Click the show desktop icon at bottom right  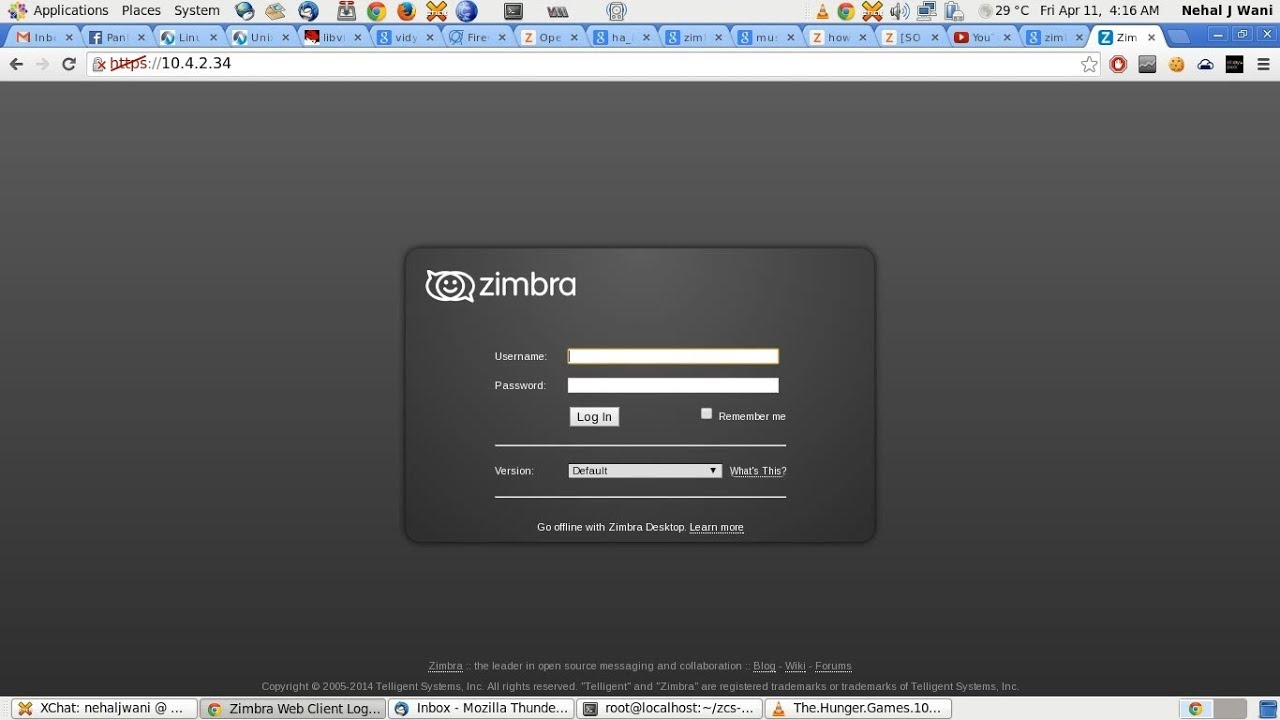pyautogui.click(x=1268, y=709)
